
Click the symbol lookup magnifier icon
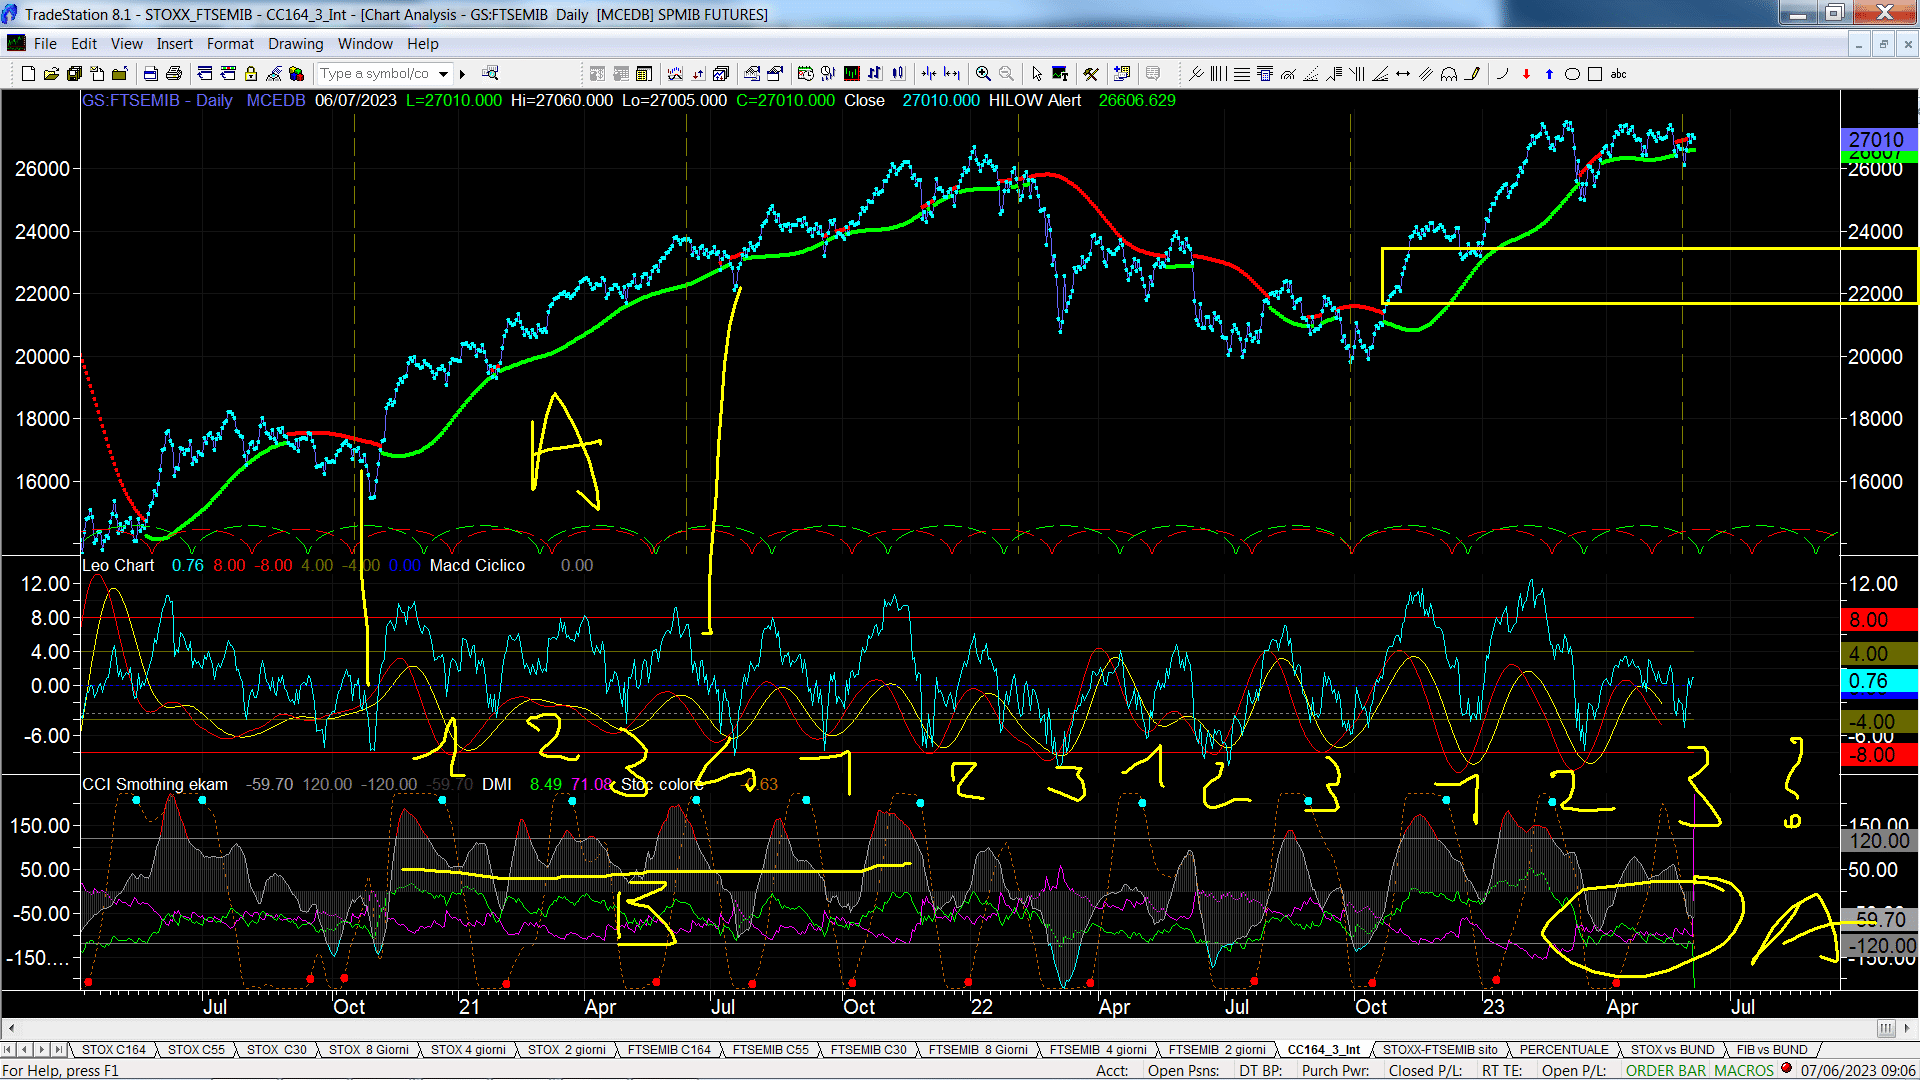tap(490, 74)
